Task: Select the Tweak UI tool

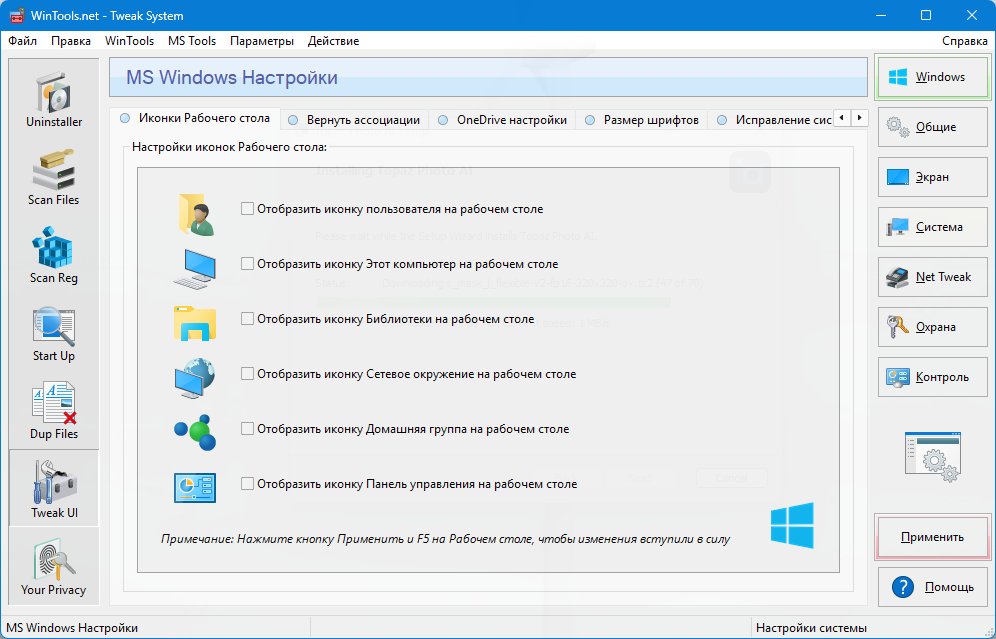Action: 54,488
